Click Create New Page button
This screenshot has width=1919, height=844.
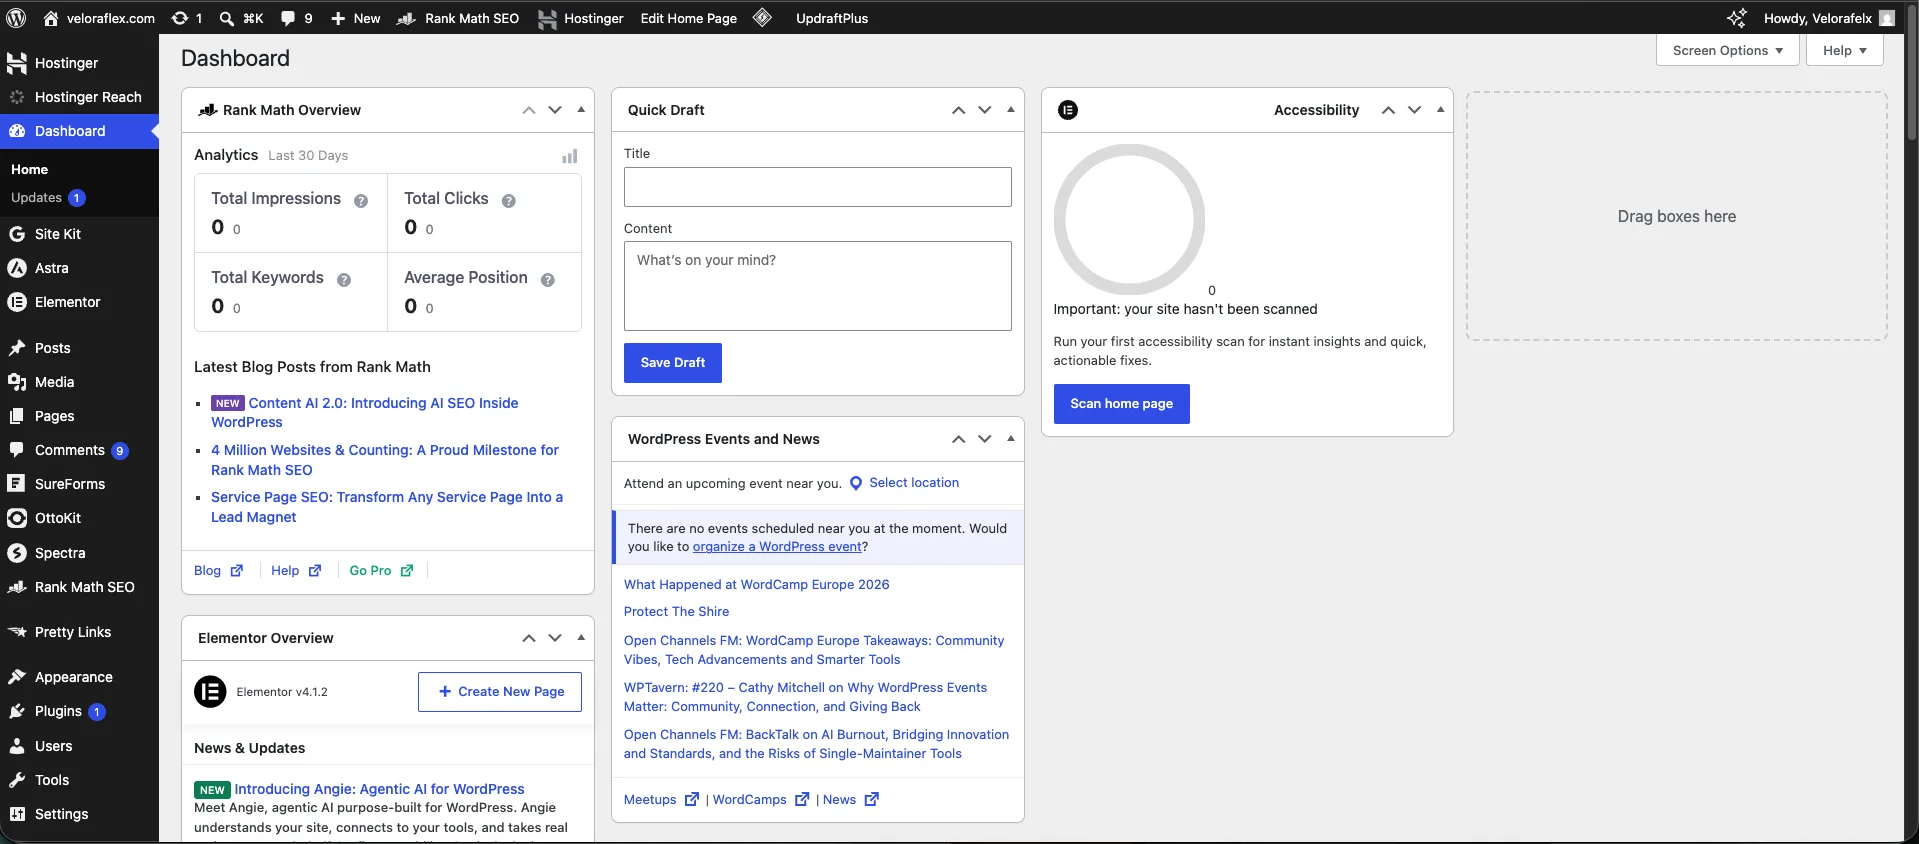pyautogui.click(x=500, y=692)
